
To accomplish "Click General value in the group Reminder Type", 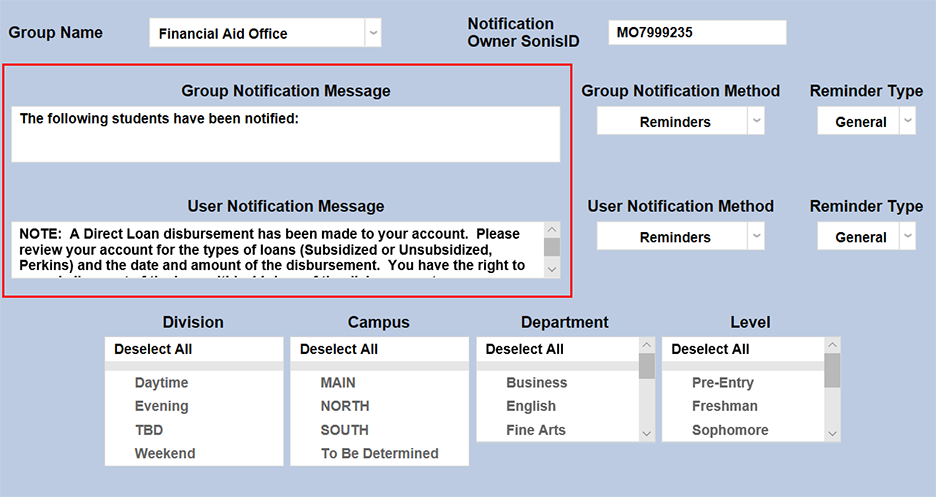I will click(x=860, y=122).
